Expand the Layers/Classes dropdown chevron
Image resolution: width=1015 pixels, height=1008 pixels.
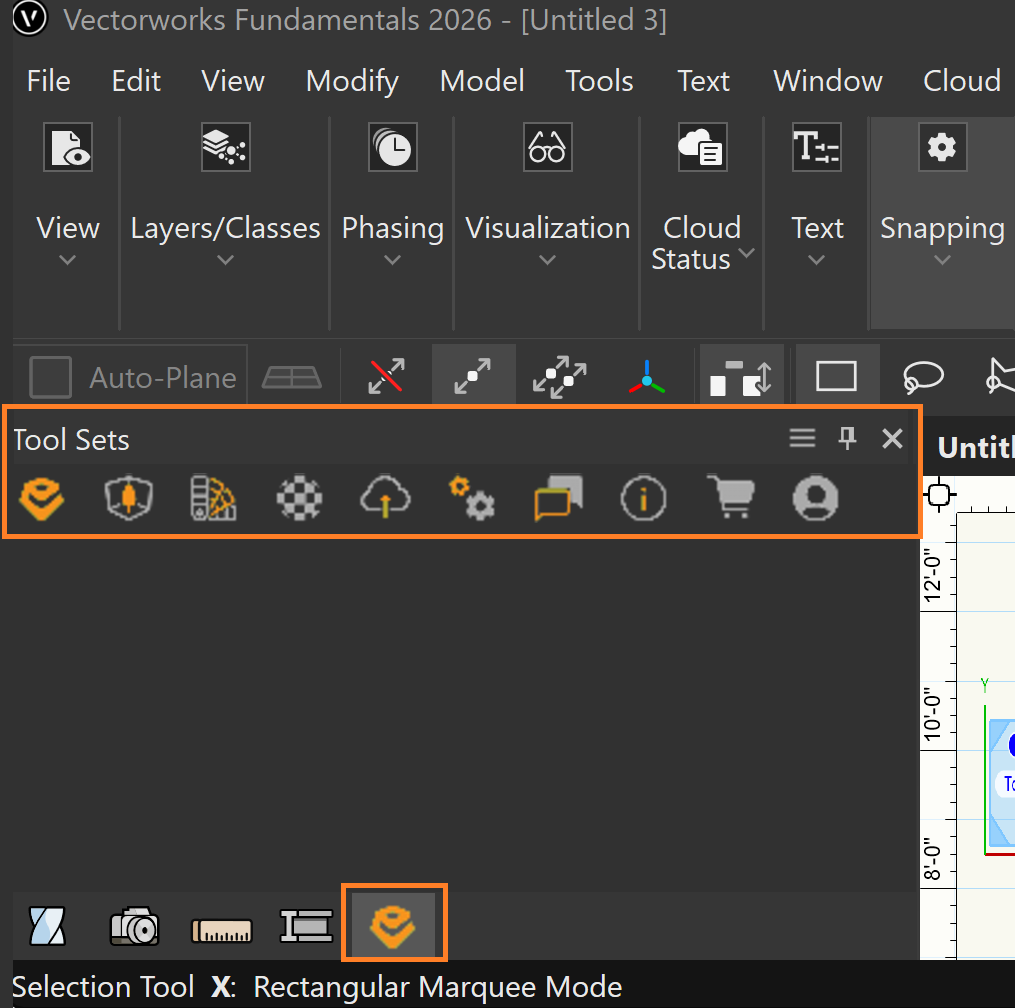click(225, 260)
